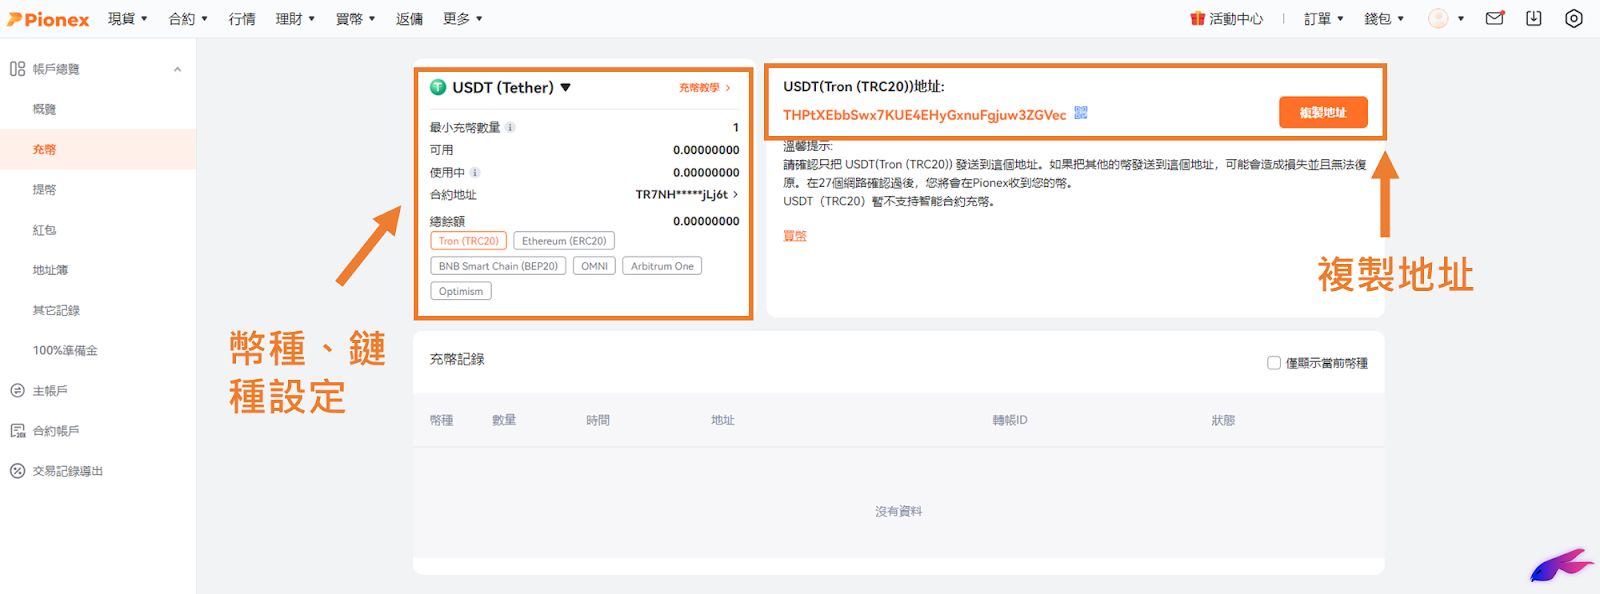Open 主帳戶 in the sidebar
Viewport: 1600px width, 594px height.
click(x=50, y=391)
